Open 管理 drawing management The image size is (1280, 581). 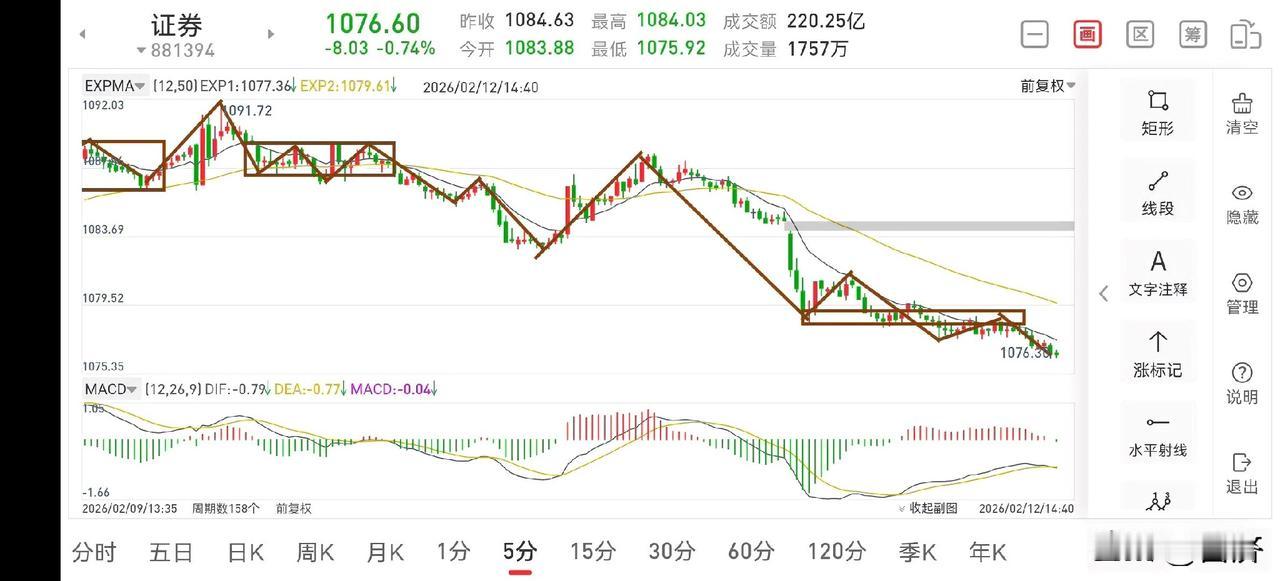click(1242, 294)
